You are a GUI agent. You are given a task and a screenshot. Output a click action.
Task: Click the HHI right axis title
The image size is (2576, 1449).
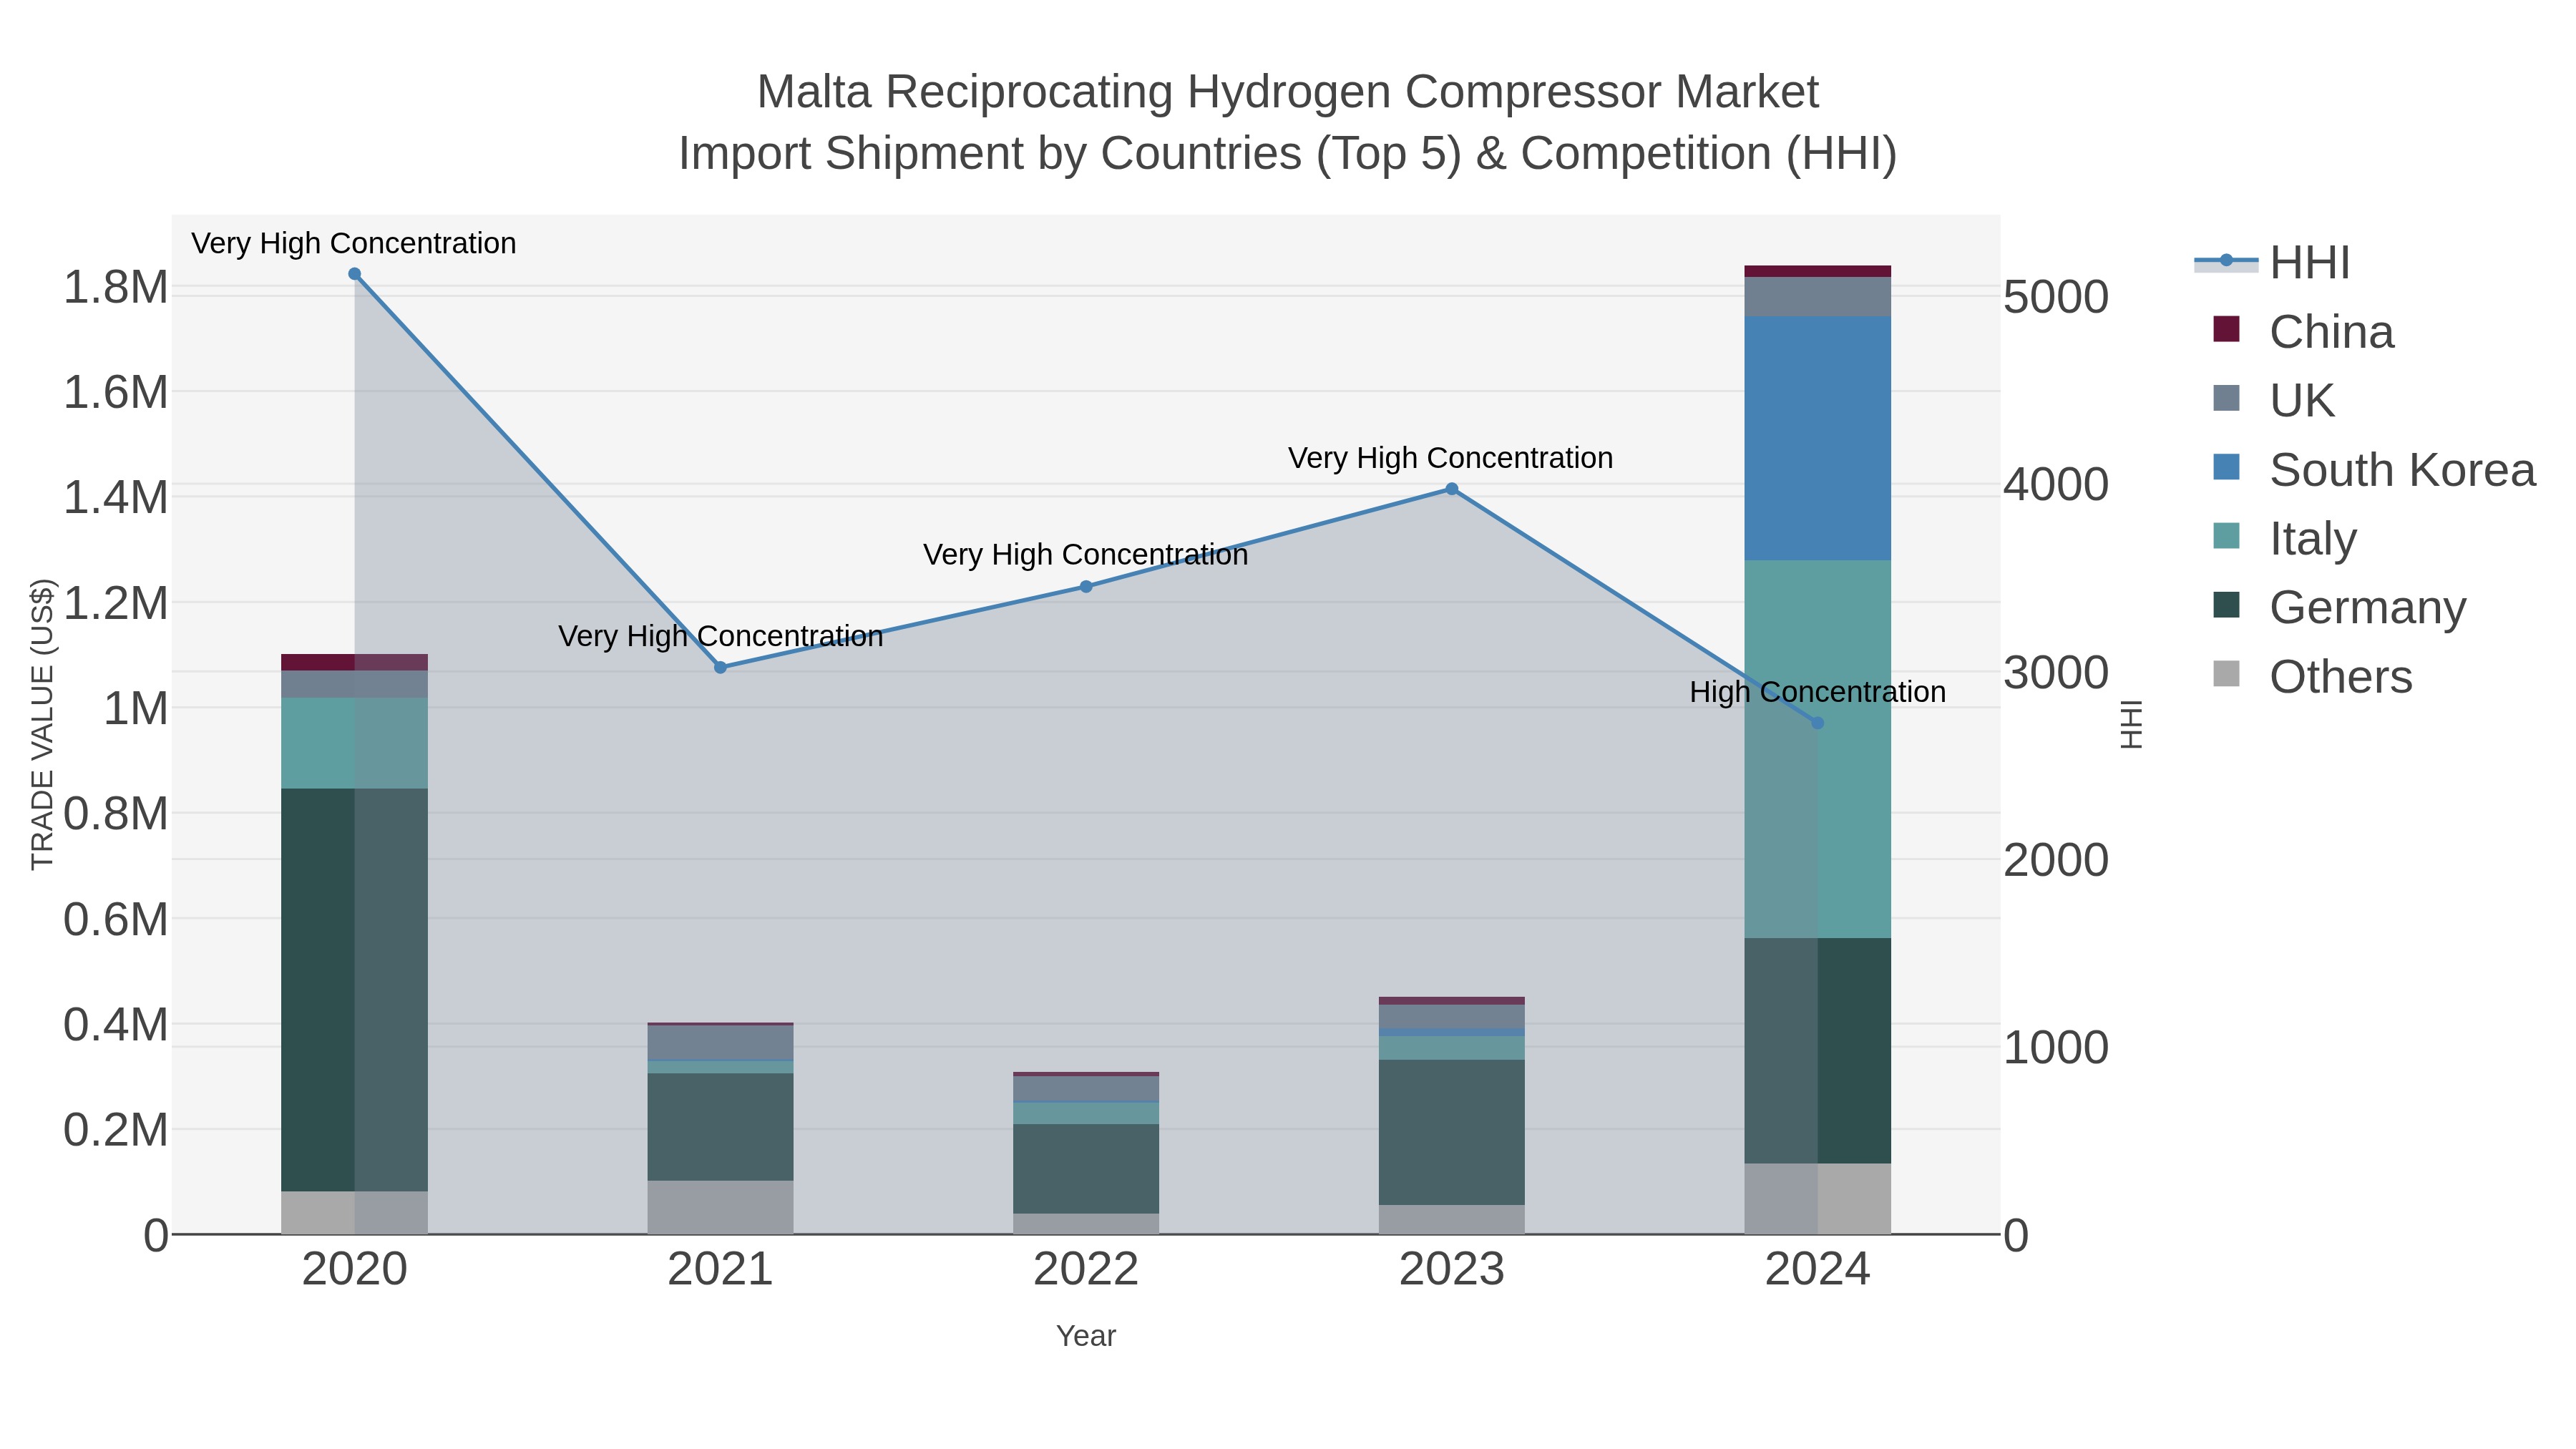pos(2131,724)
